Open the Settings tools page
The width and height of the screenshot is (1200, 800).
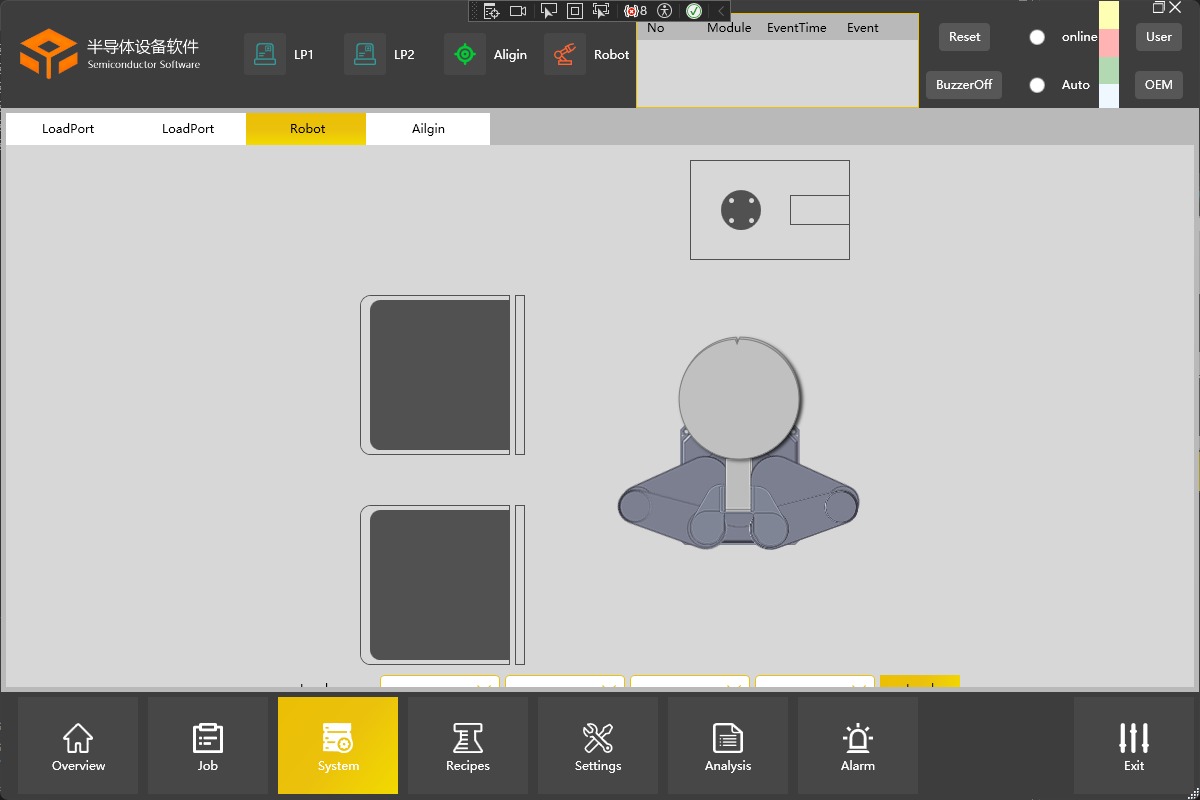pos(598,746)
